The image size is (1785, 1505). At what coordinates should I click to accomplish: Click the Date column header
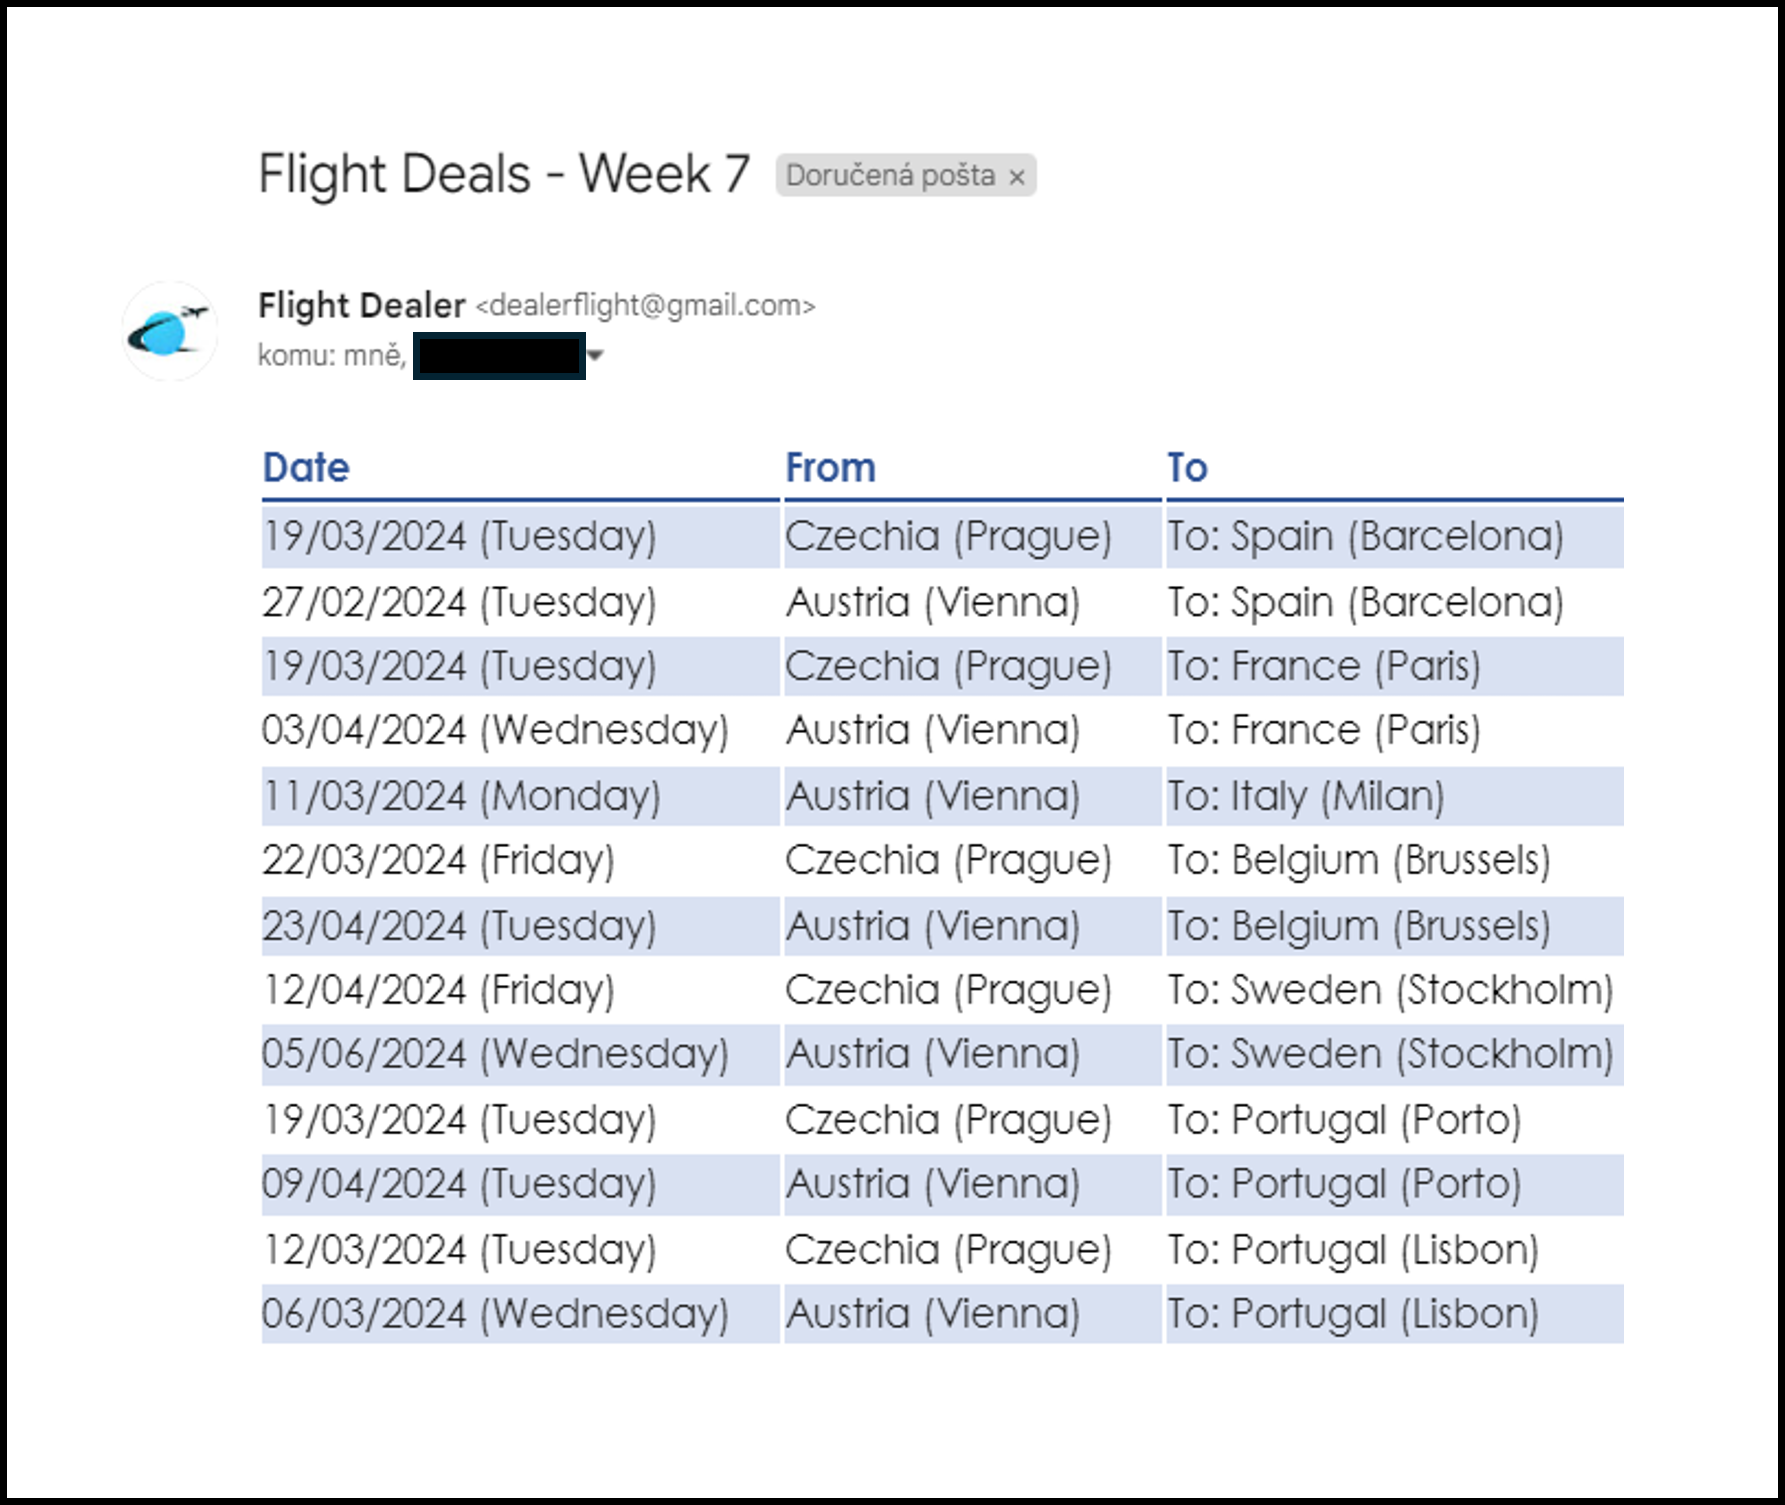[306, 467]
